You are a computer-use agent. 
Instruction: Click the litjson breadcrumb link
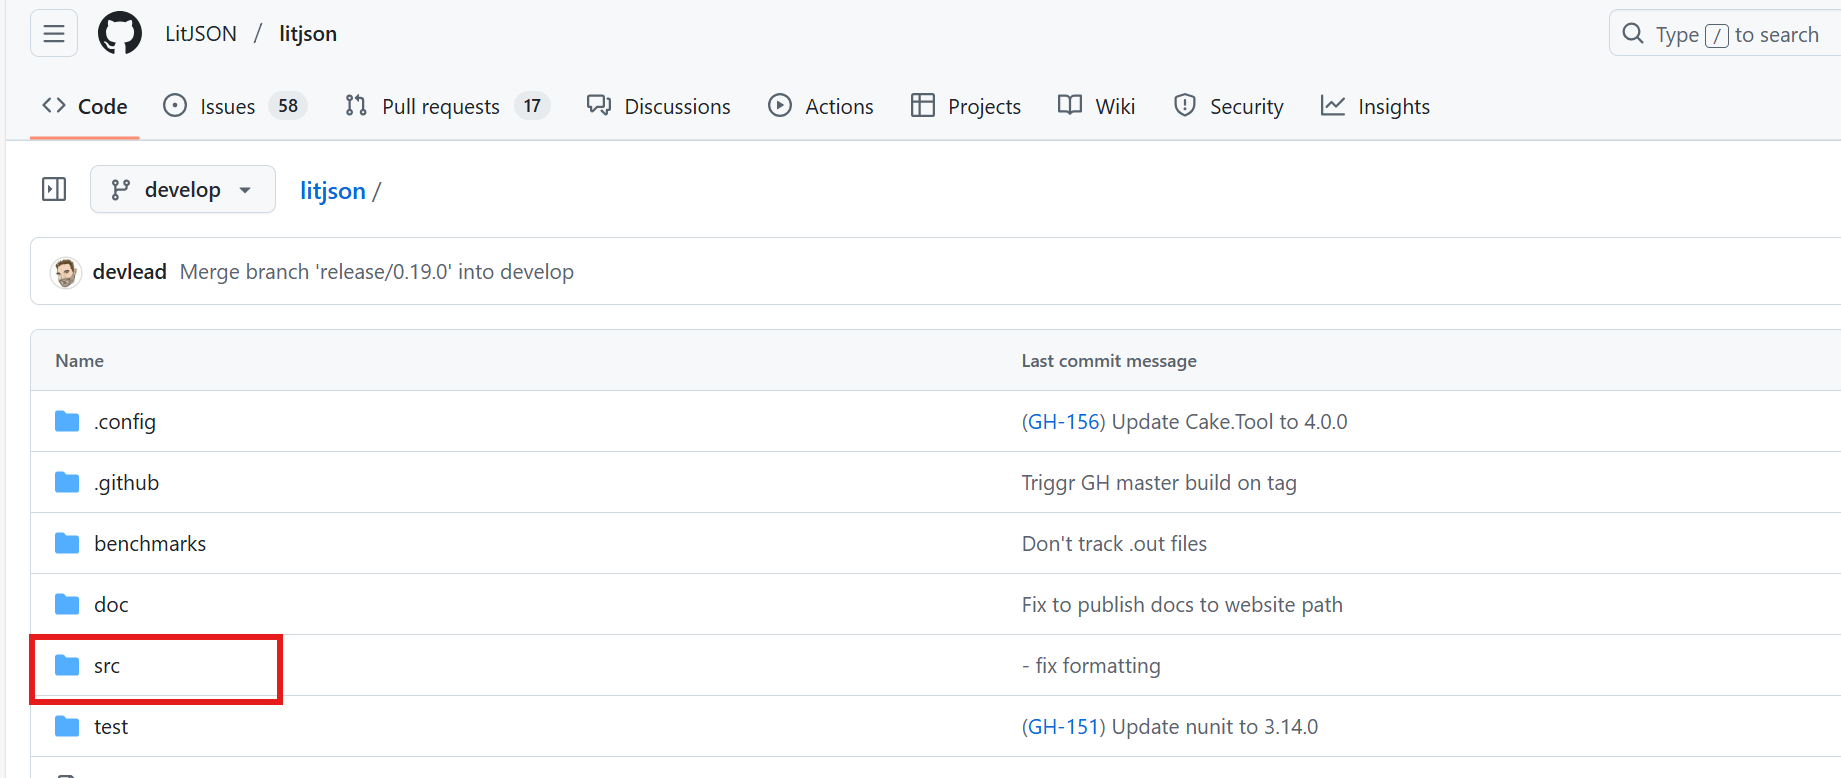tap(333, 190)
